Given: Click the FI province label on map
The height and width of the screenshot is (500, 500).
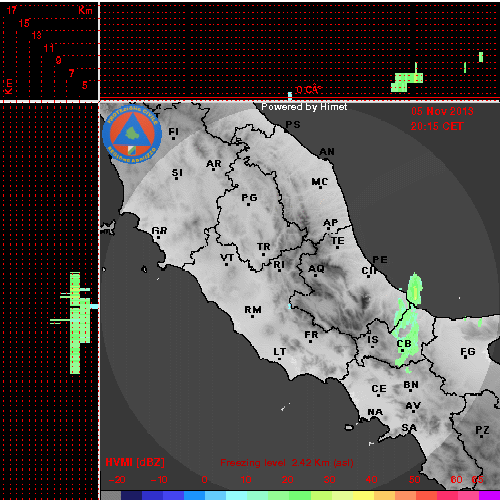Looking at the screenshot, I should 173,132.
